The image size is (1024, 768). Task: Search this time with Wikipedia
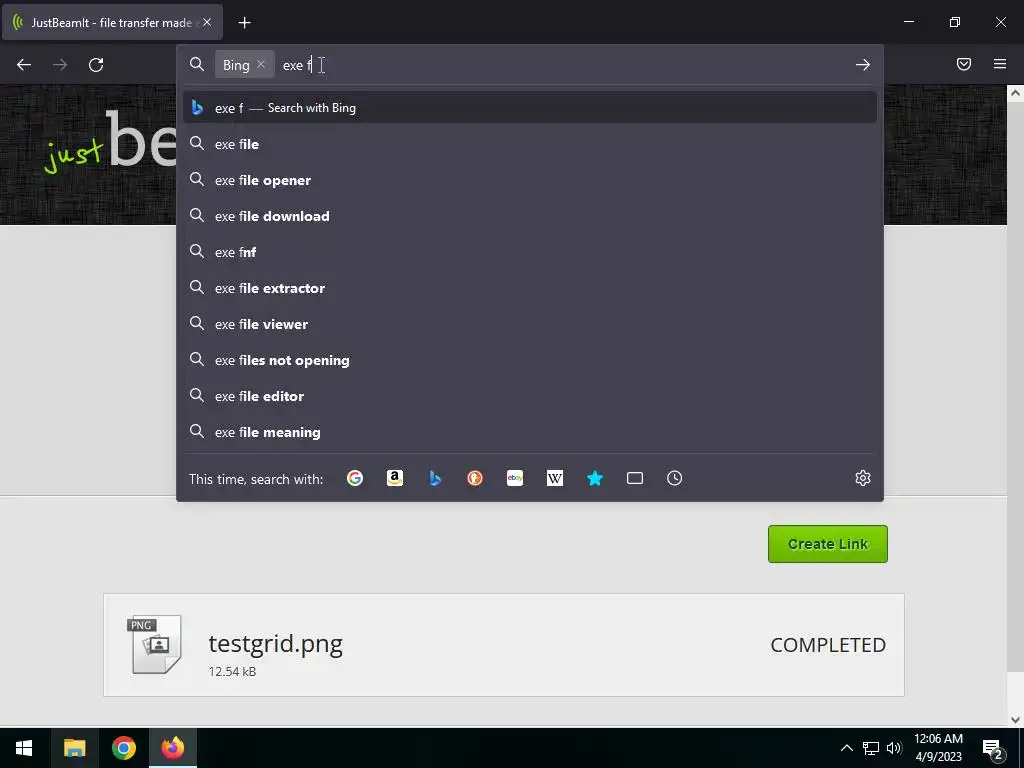coord(554,478)
